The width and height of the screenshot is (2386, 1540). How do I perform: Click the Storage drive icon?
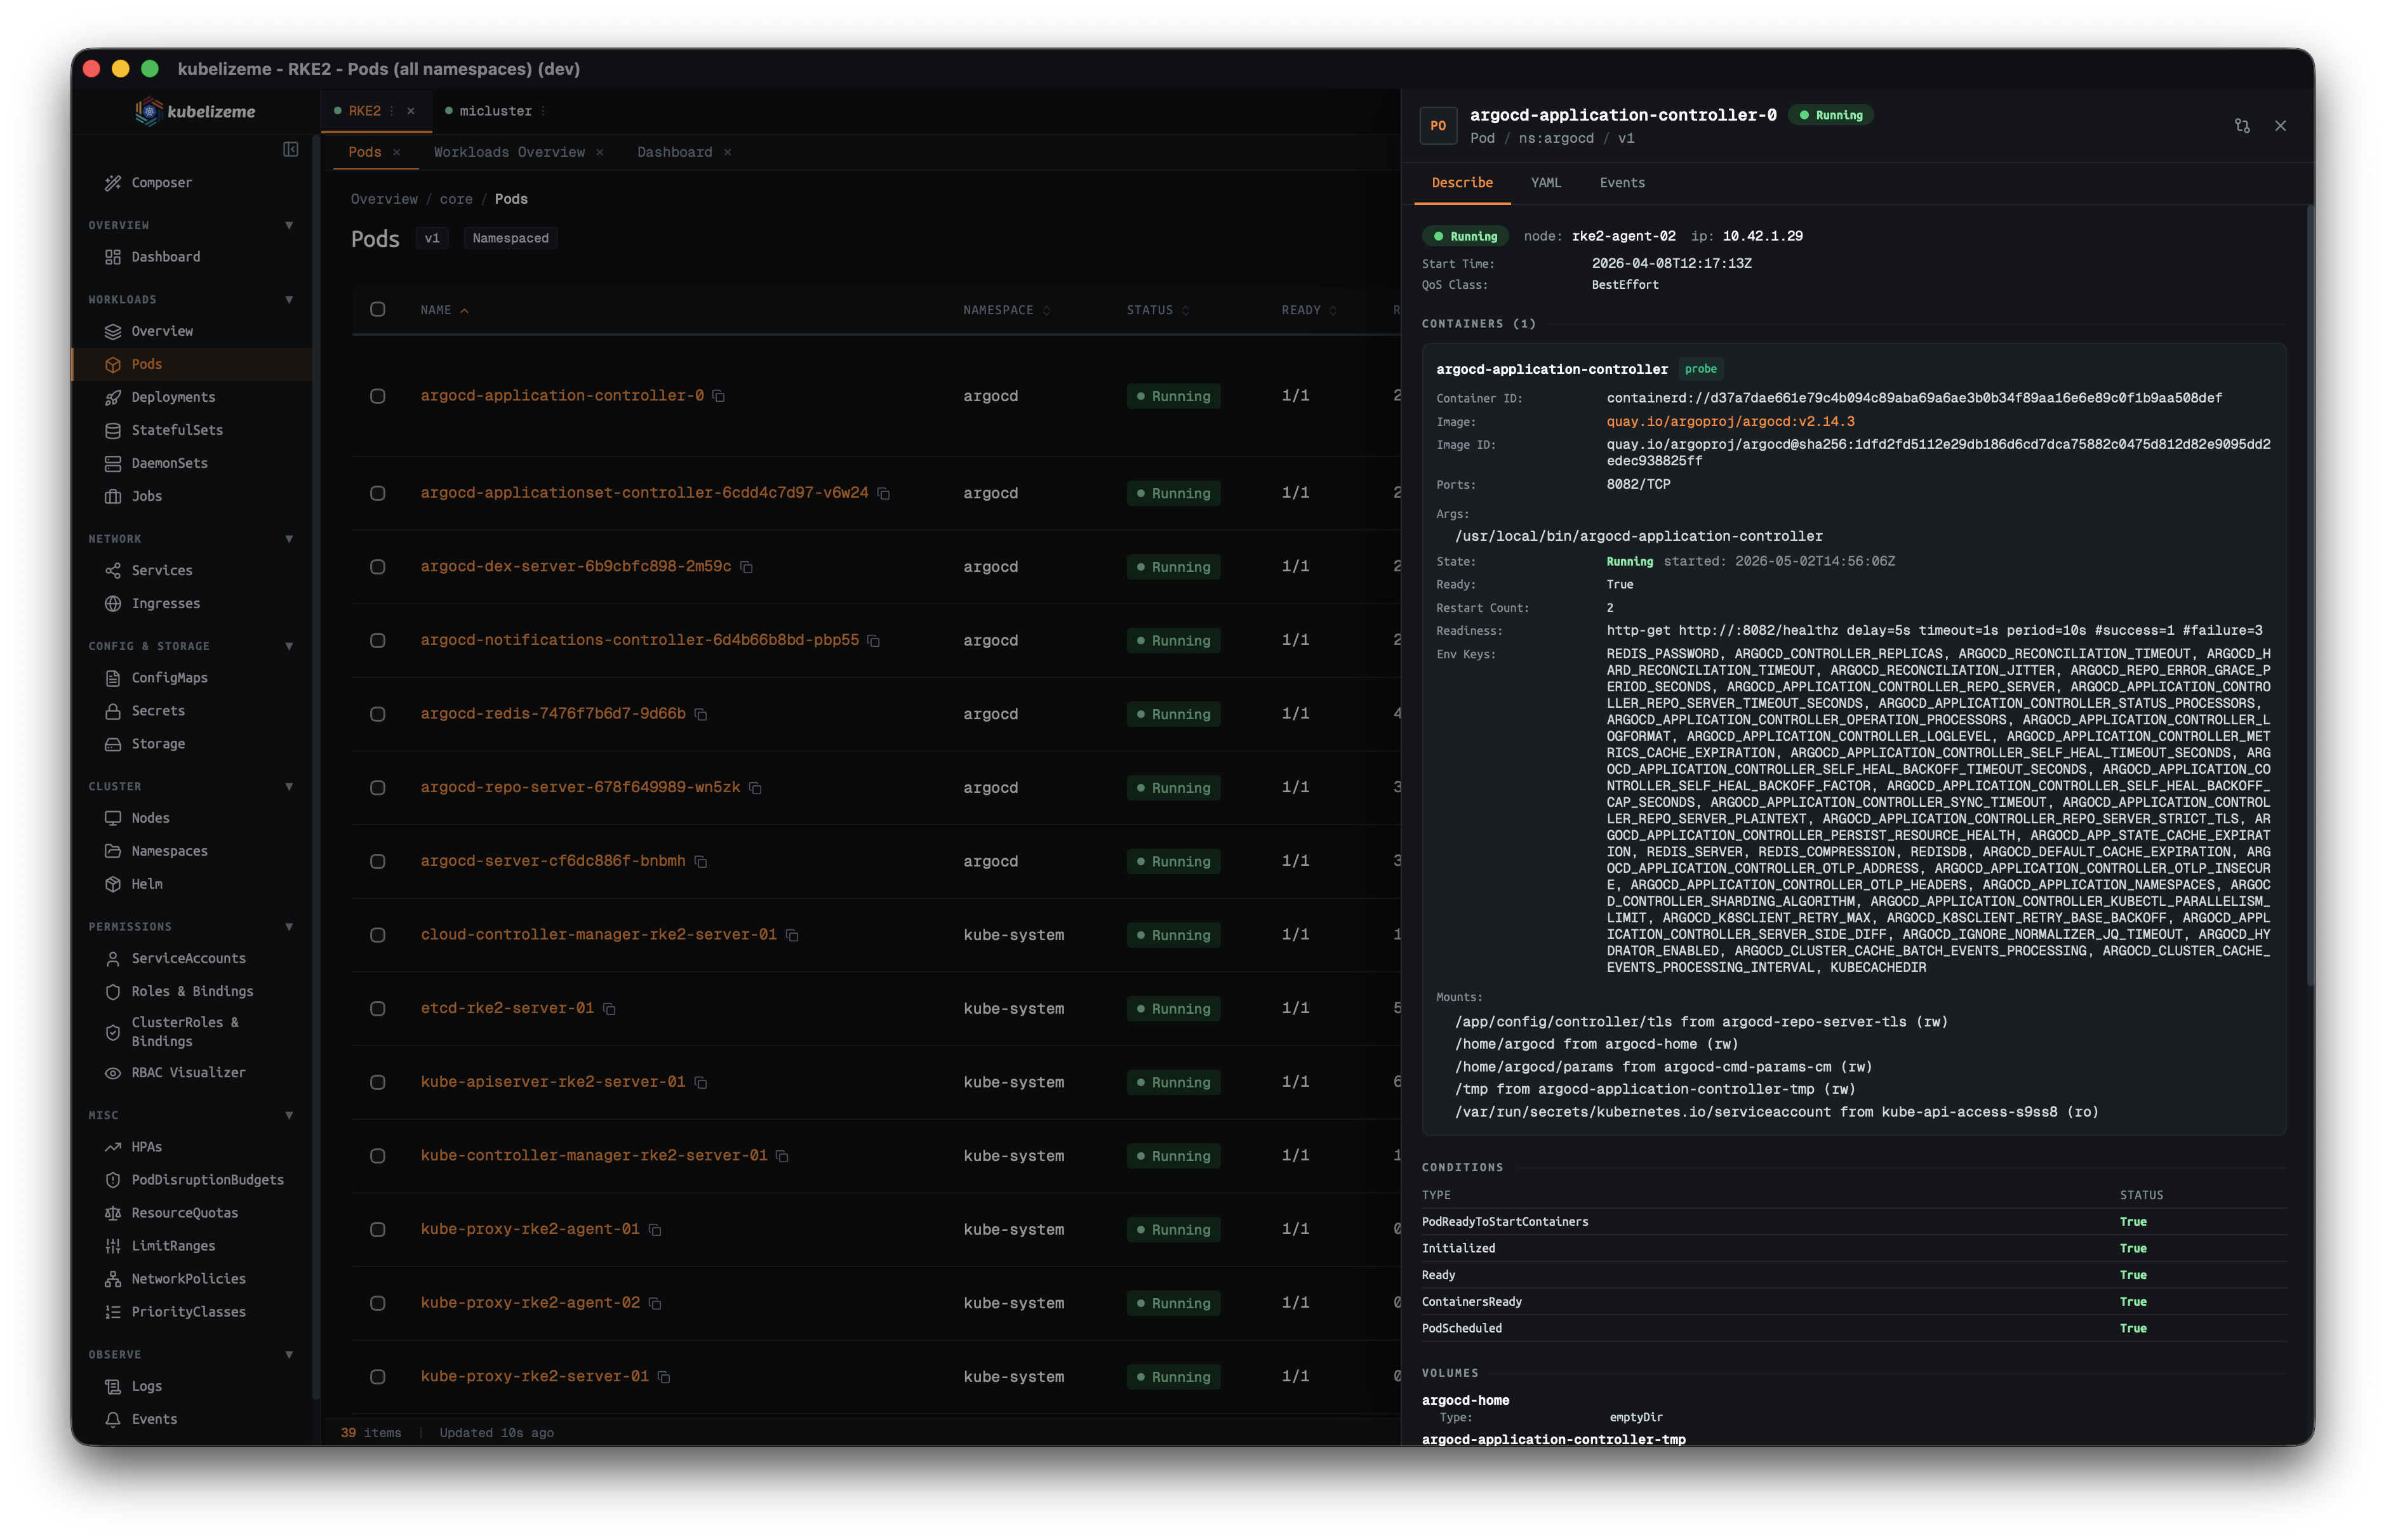click(113, 744)
